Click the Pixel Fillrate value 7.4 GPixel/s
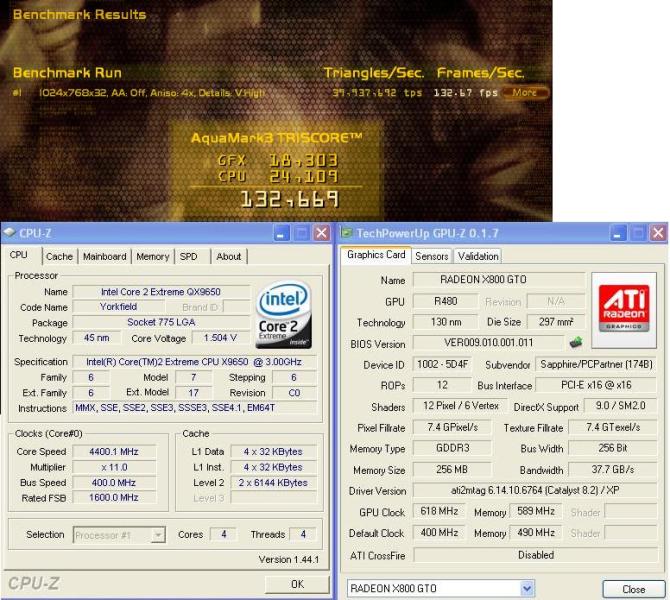 tap(452, 427)
